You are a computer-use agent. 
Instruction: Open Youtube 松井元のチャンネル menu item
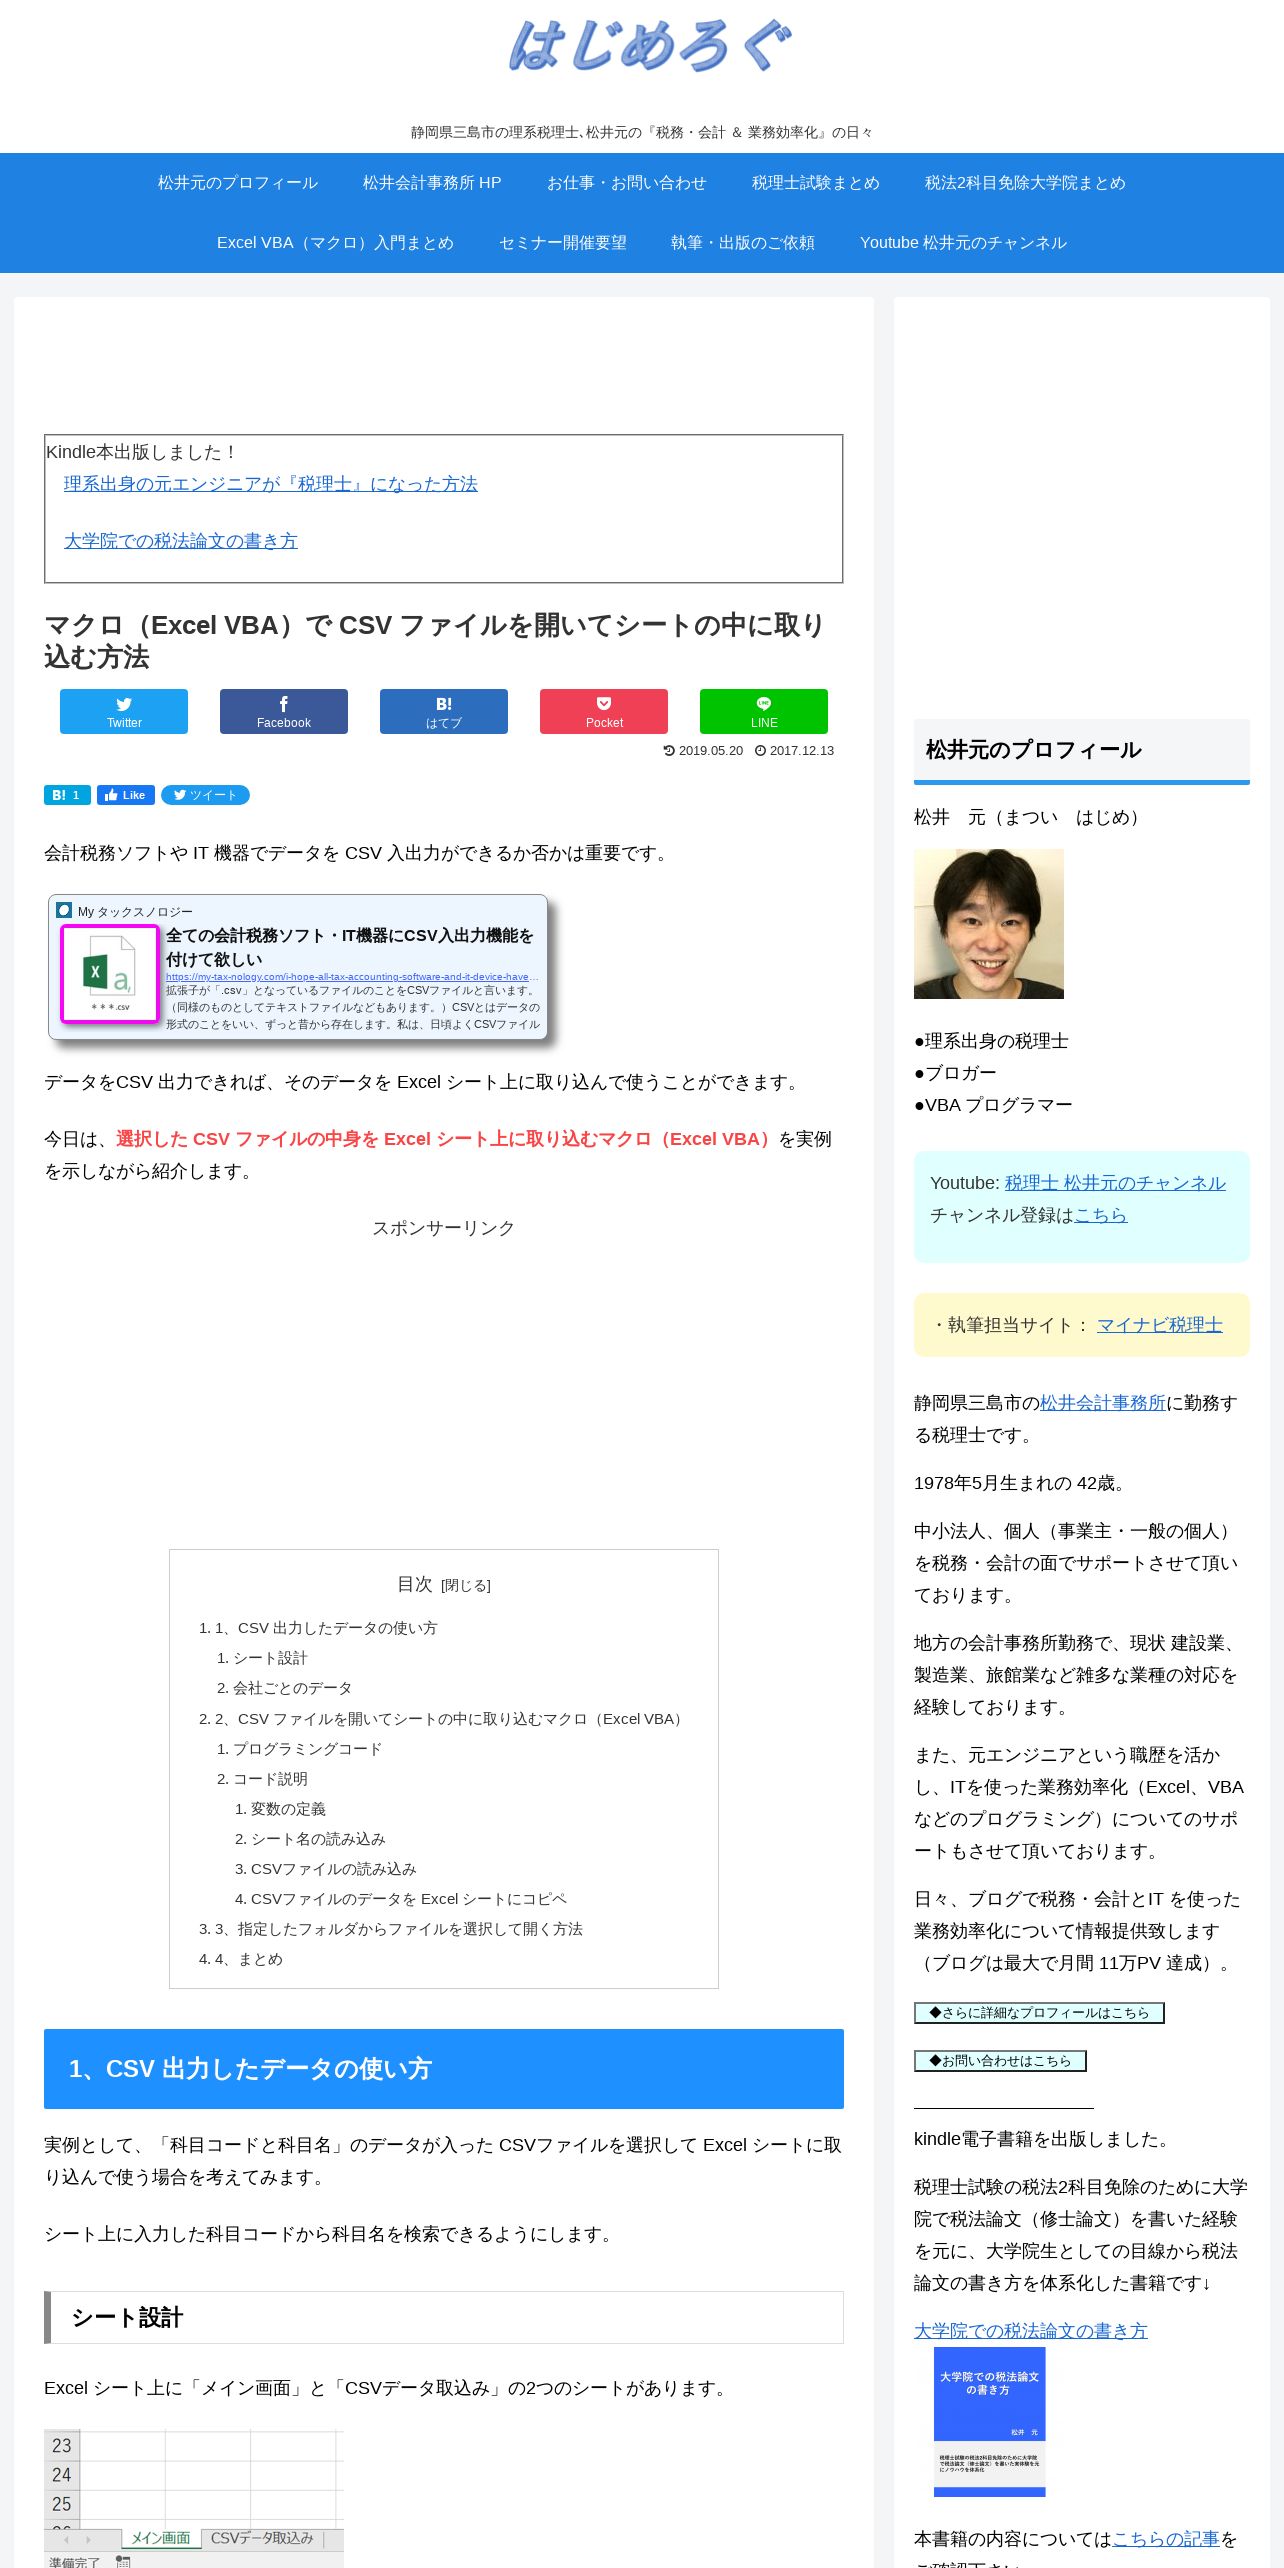[x=963, y=243]
